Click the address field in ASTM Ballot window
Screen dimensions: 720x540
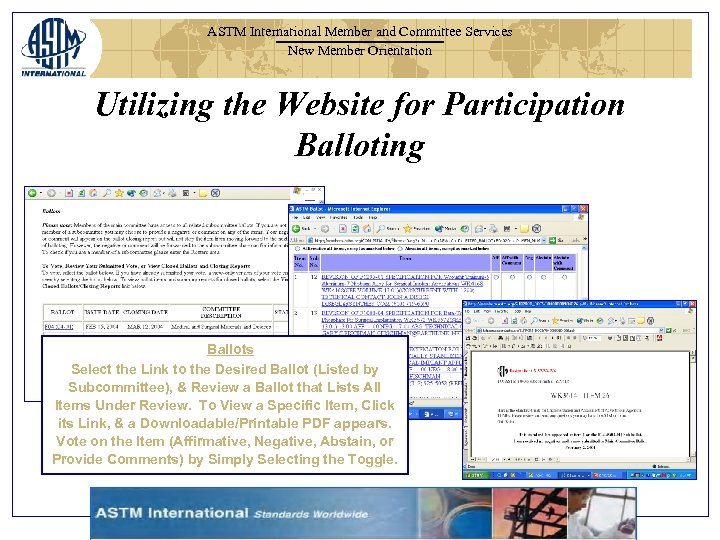428,240
